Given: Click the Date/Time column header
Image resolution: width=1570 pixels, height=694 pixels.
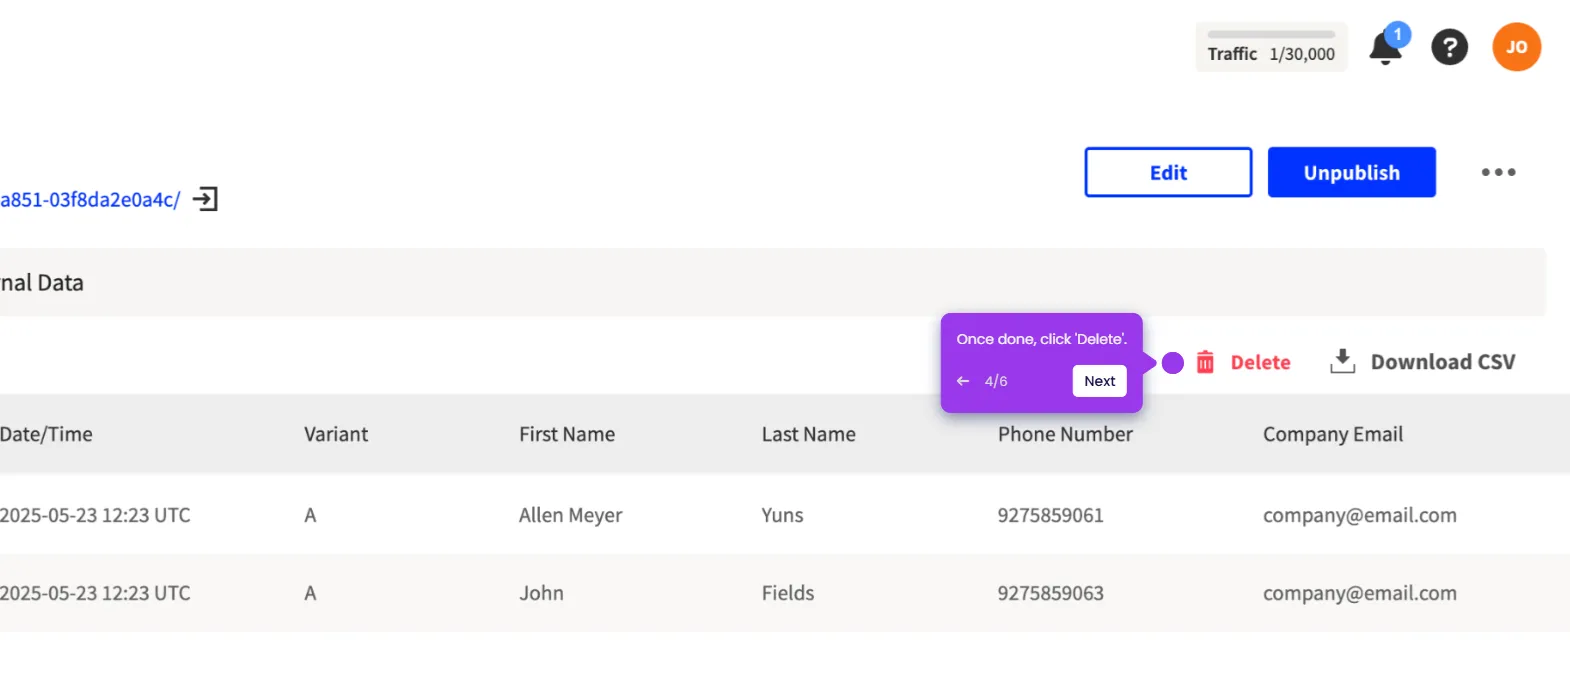Looking at the screenshot, I should (46, 434).
